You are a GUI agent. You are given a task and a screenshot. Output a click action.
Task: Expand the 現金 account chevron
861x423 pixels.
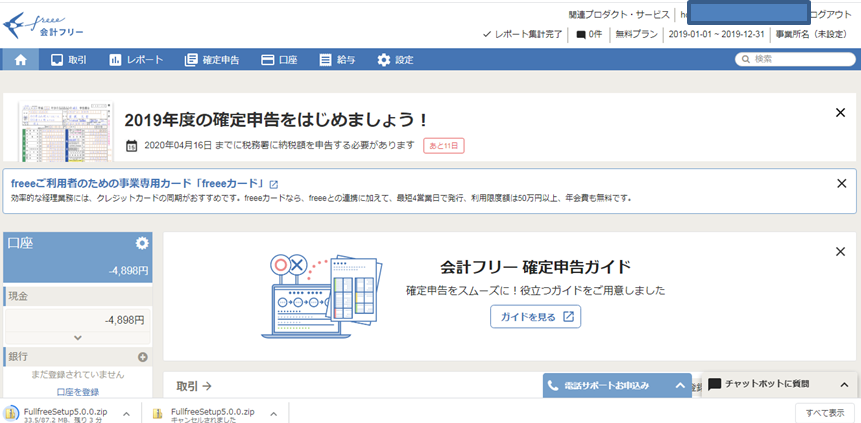coord(77,338)
